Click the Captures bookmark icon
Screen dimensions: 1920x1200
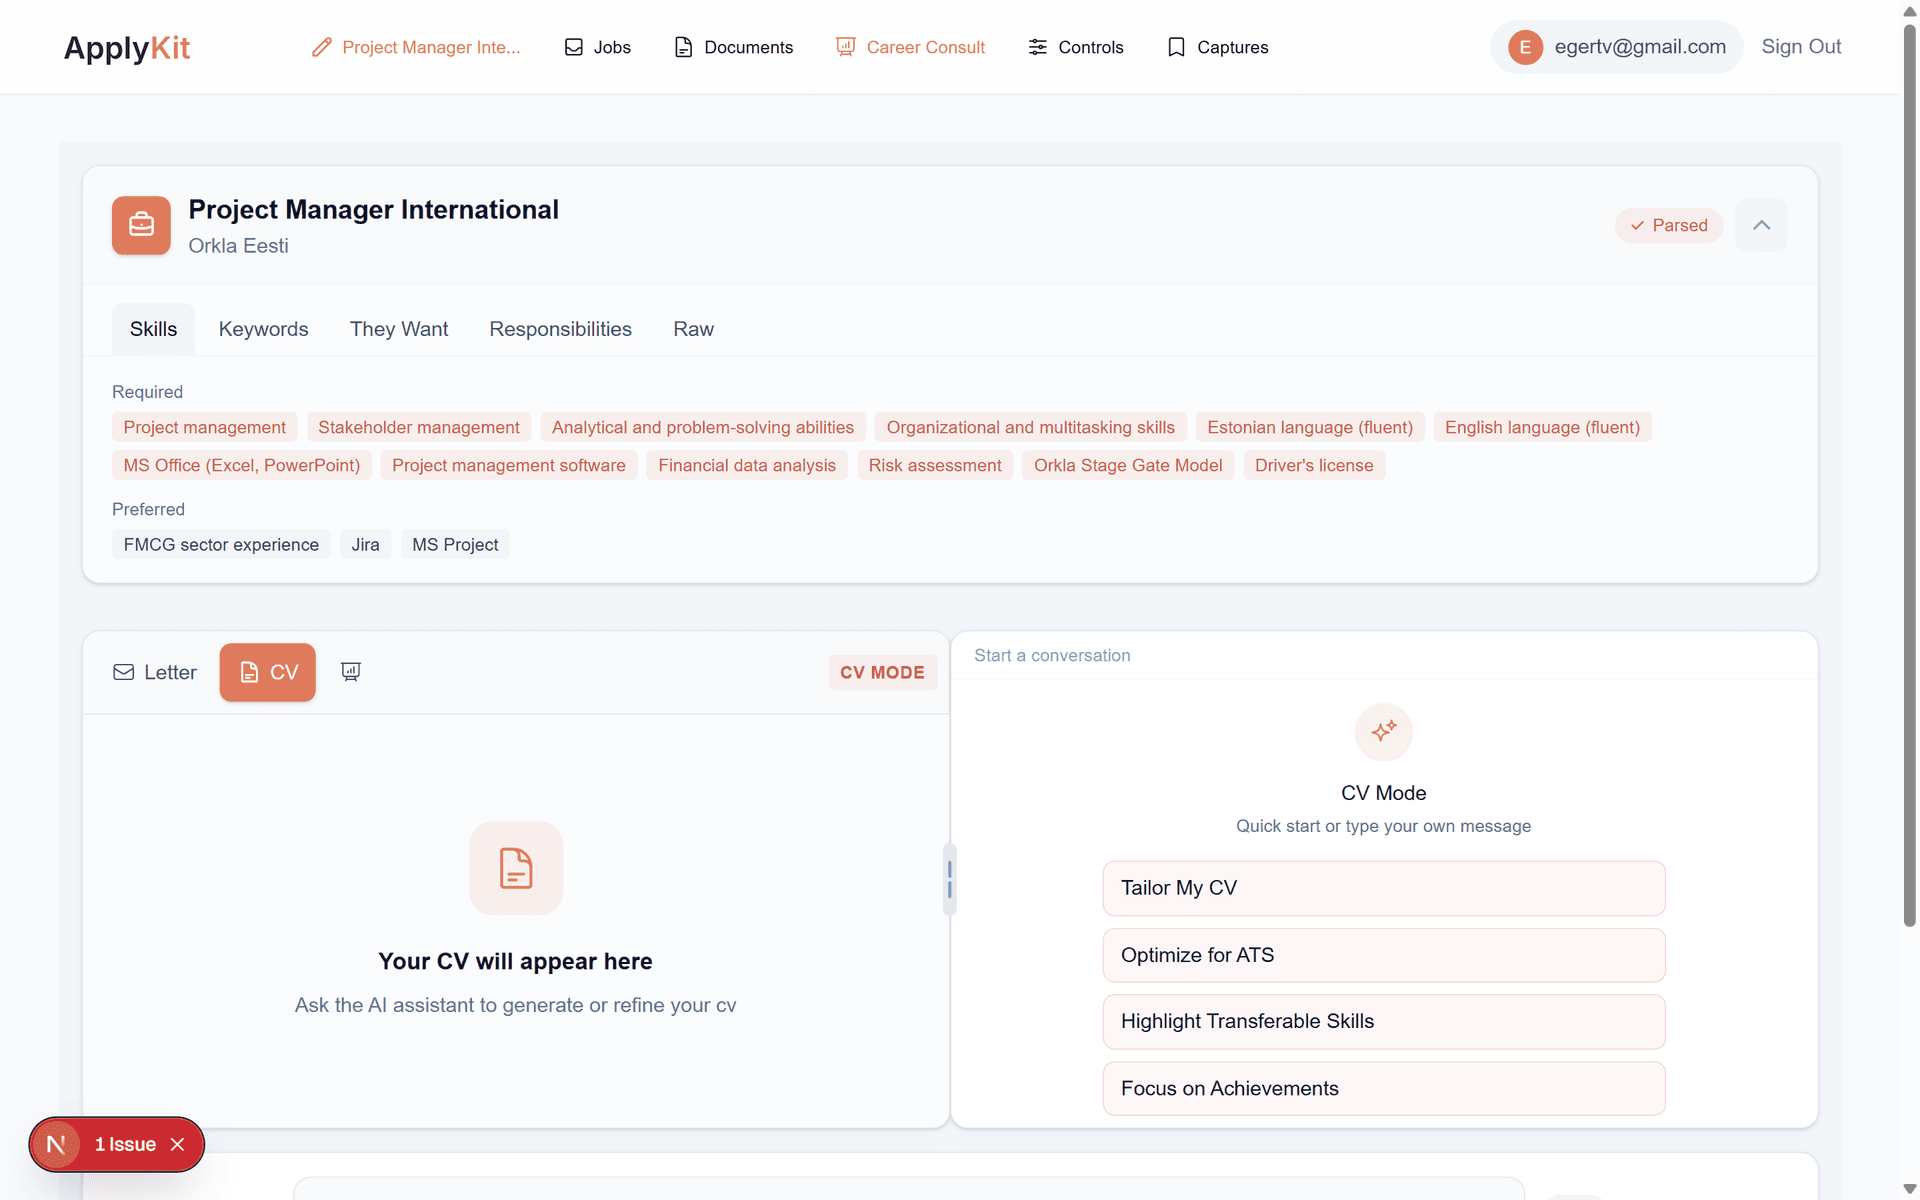click(1177, 47)
